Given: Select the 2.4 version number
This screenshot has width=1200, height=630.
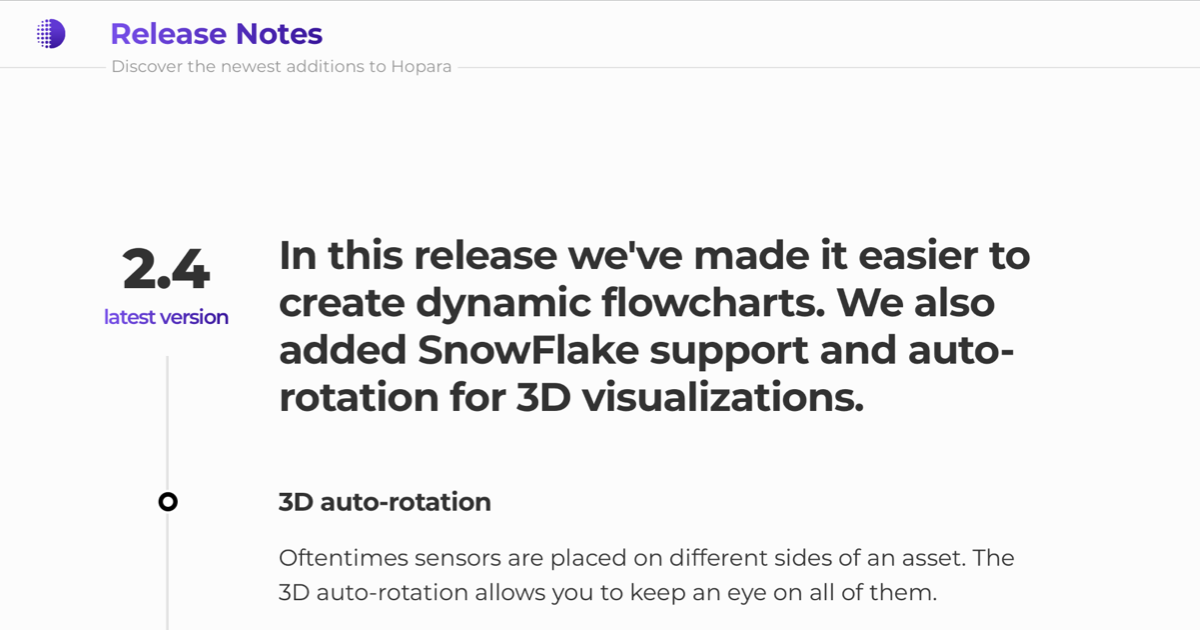Looking at the screenshot, I should (x=166, y=269).
